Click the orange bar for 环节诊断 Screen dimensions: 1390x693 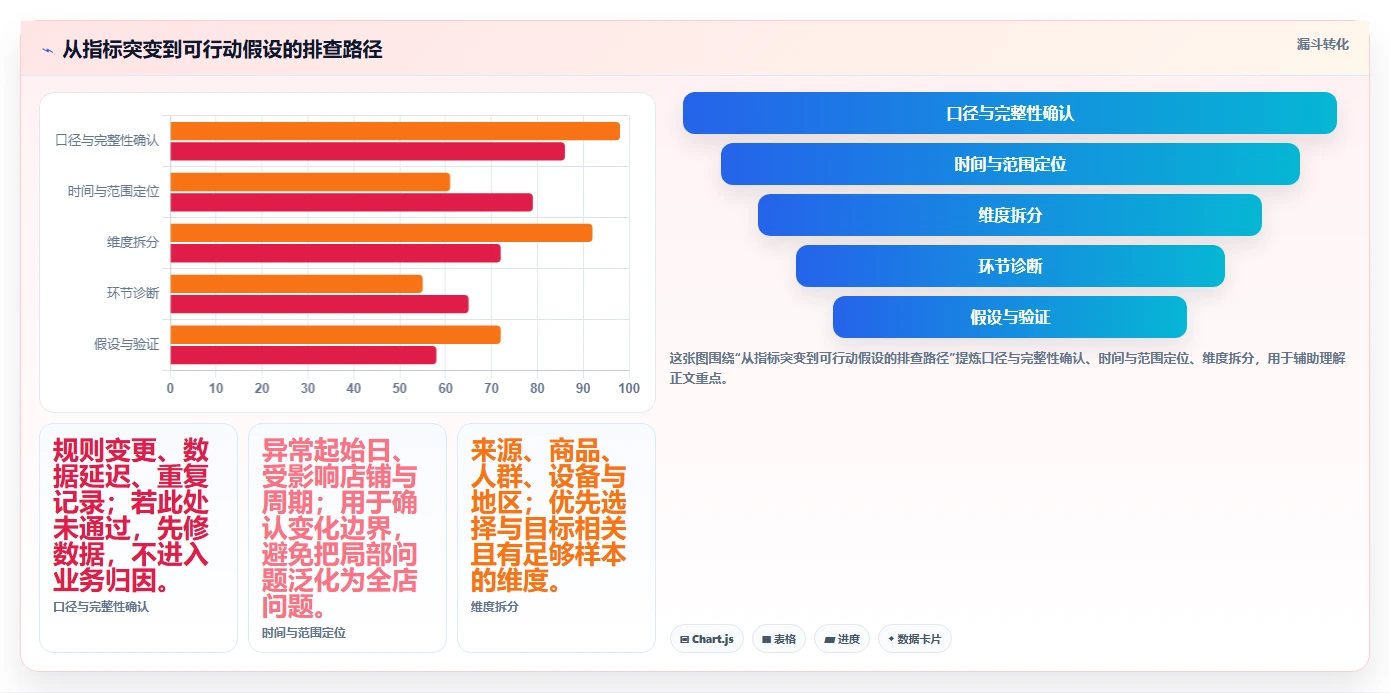tap(297, 284)
